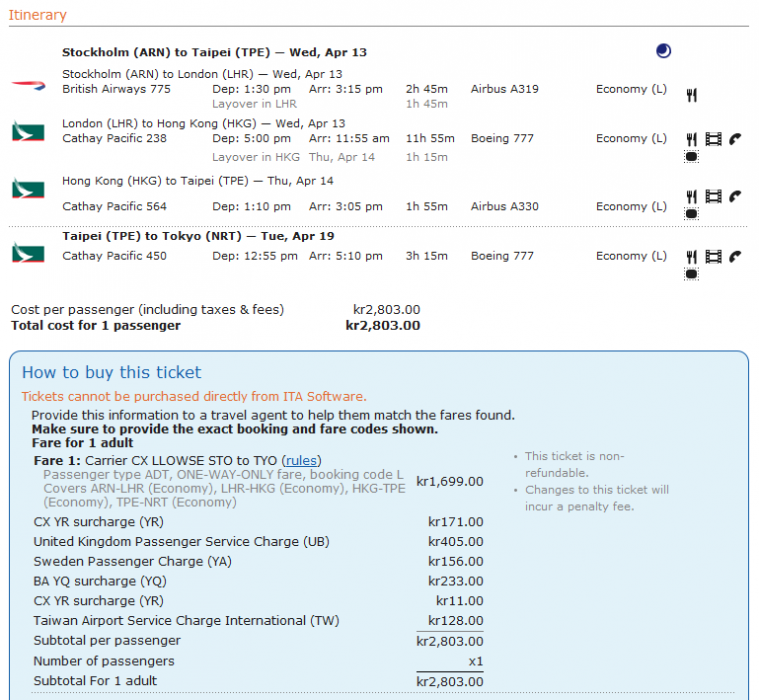Click the overnight moon icon for Stockholm–Taipei
This screenshot has height=700, width=759.
click(663, 51)
